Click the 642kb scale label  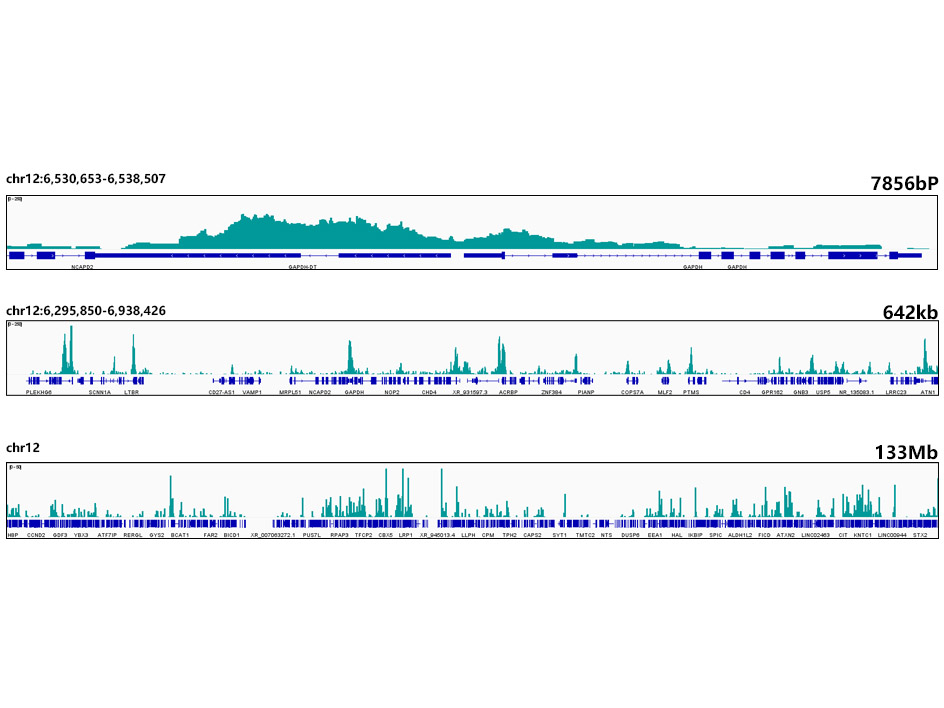coord(910,312)
